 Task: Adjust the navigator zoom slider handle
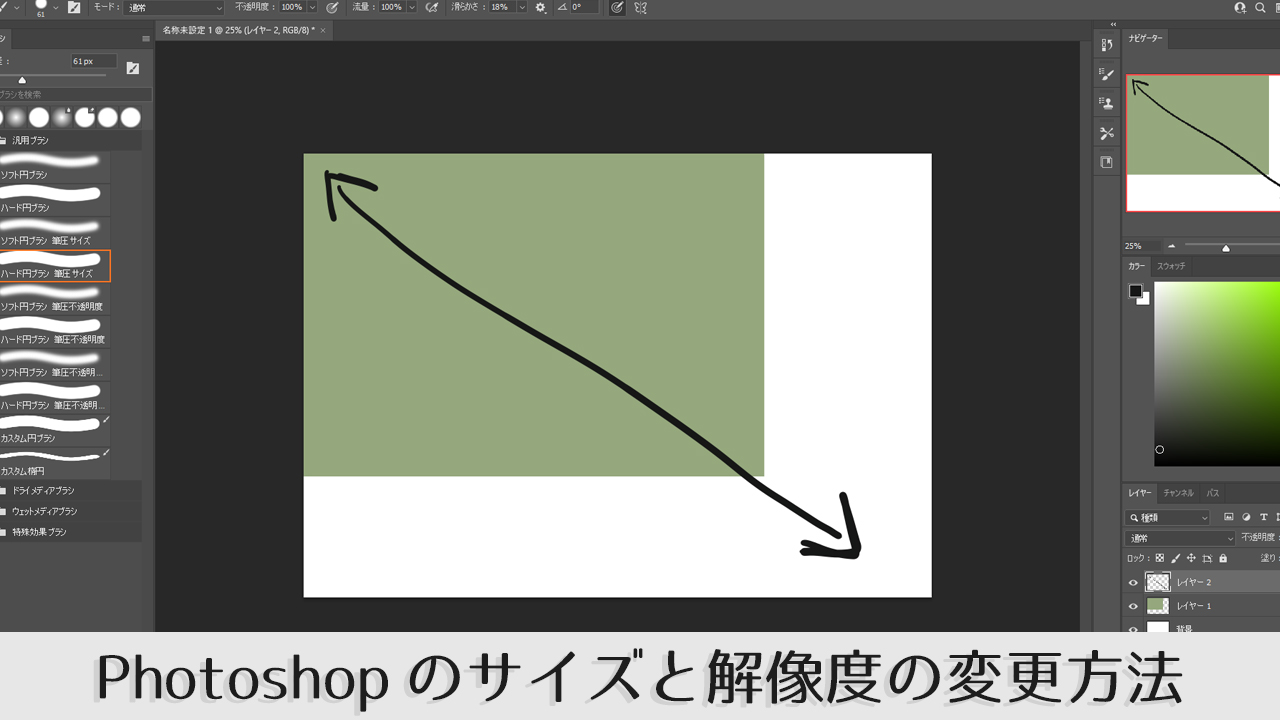tap(1226, 248)
